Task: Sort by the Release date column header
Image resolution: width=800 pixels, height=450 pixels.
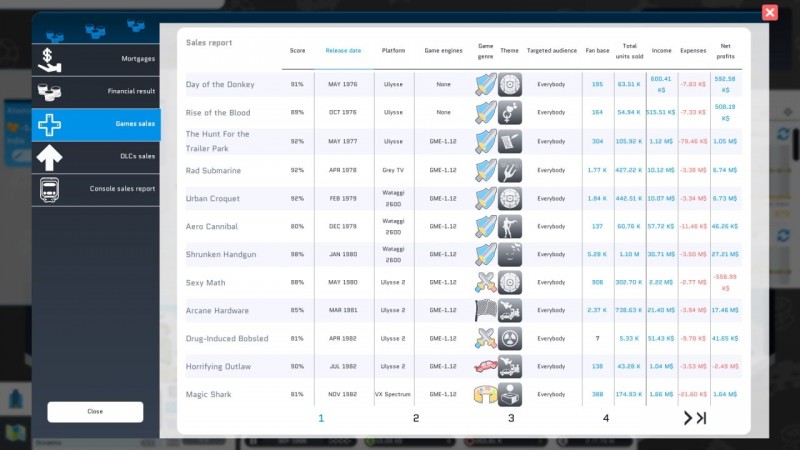Action: tap(343, 50)
